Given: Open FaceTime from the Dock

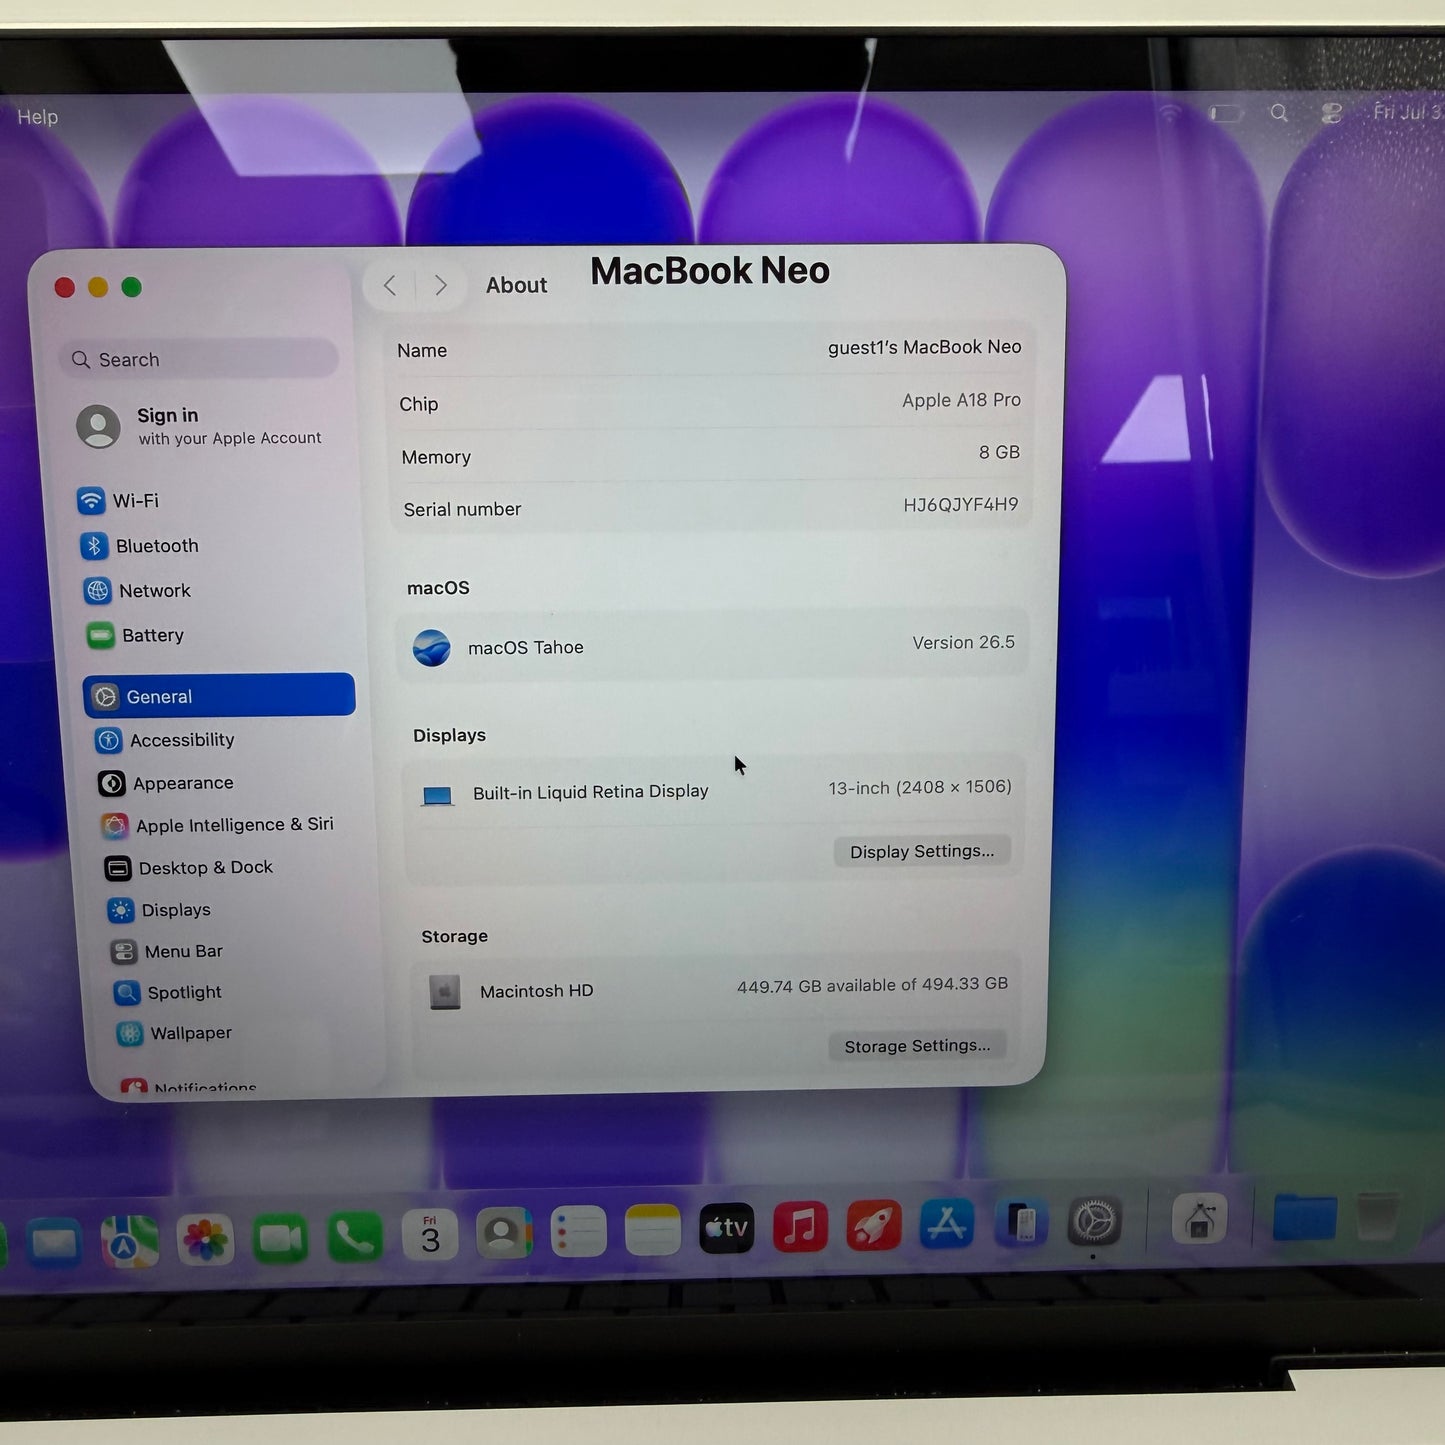Looking at the screenshot, I should (x=280, y=1240).
